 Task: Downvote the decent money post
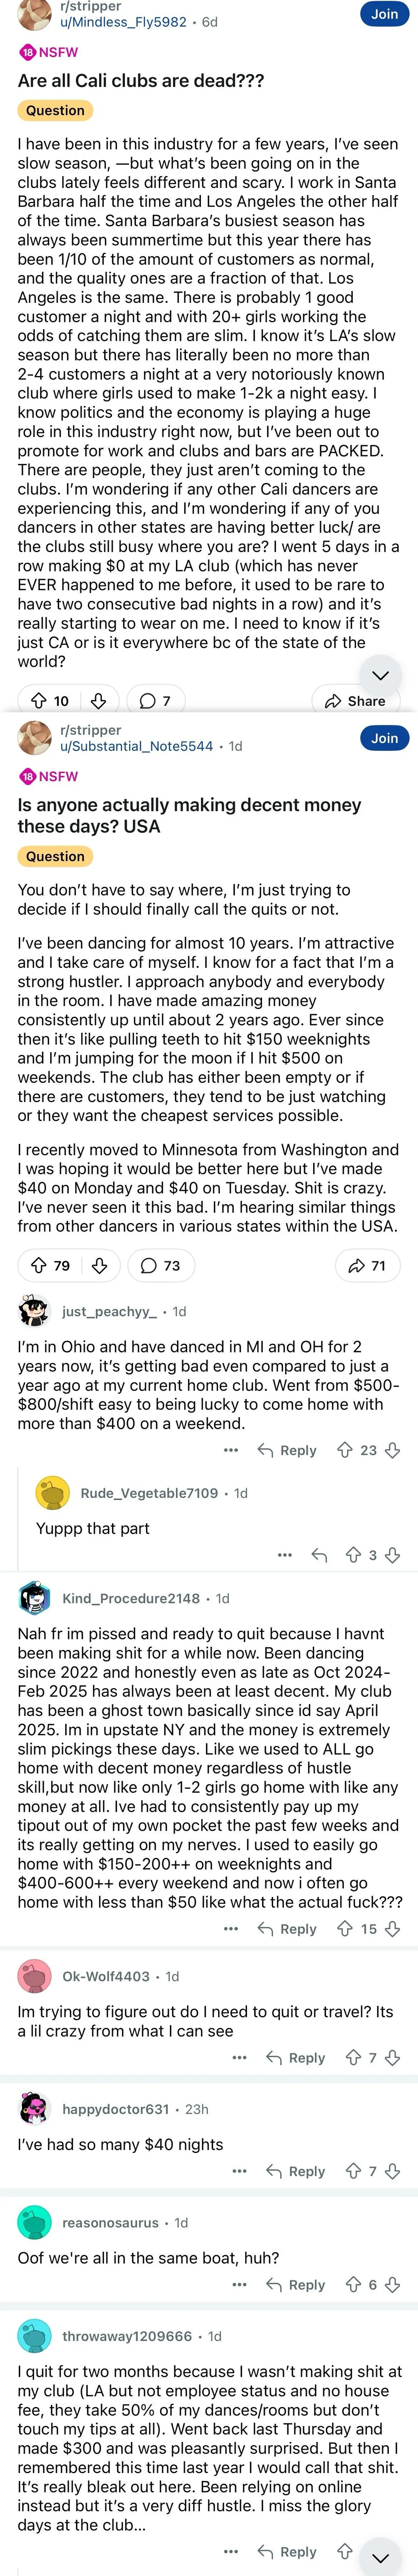(x=99, y=1266)
